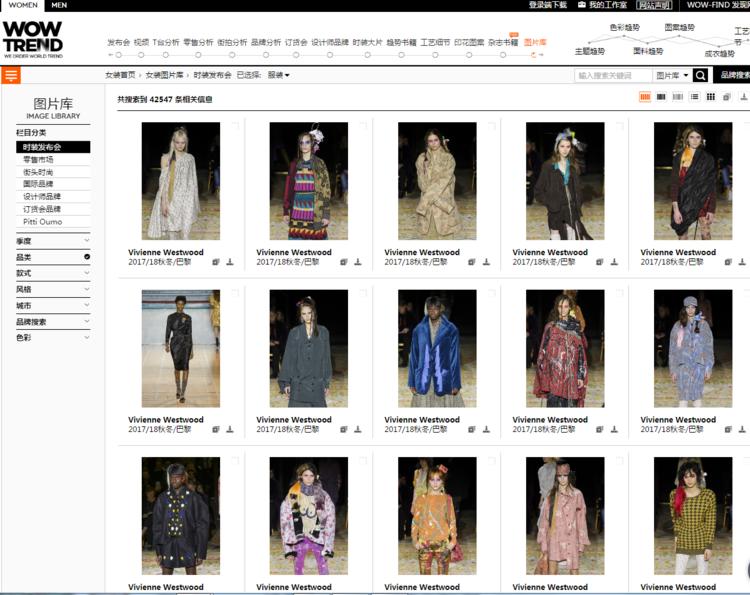
Task: Open 发布会 in the navigation bar
Action: tap(119, 42)
